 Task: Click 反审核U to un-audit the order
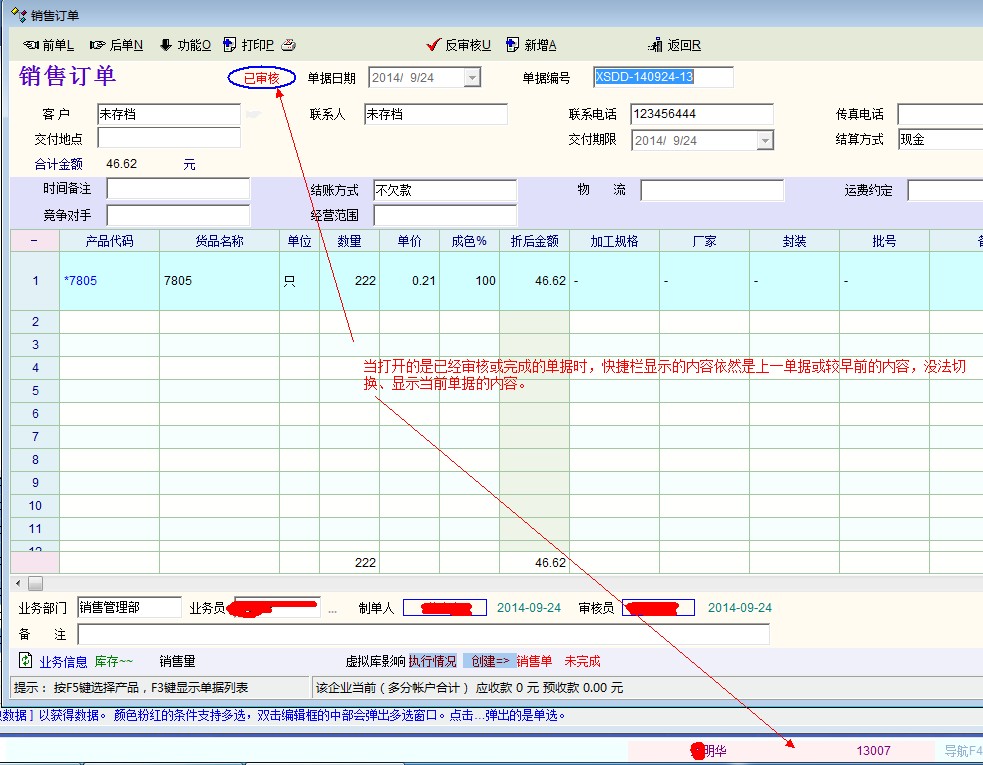pos(459,45)
